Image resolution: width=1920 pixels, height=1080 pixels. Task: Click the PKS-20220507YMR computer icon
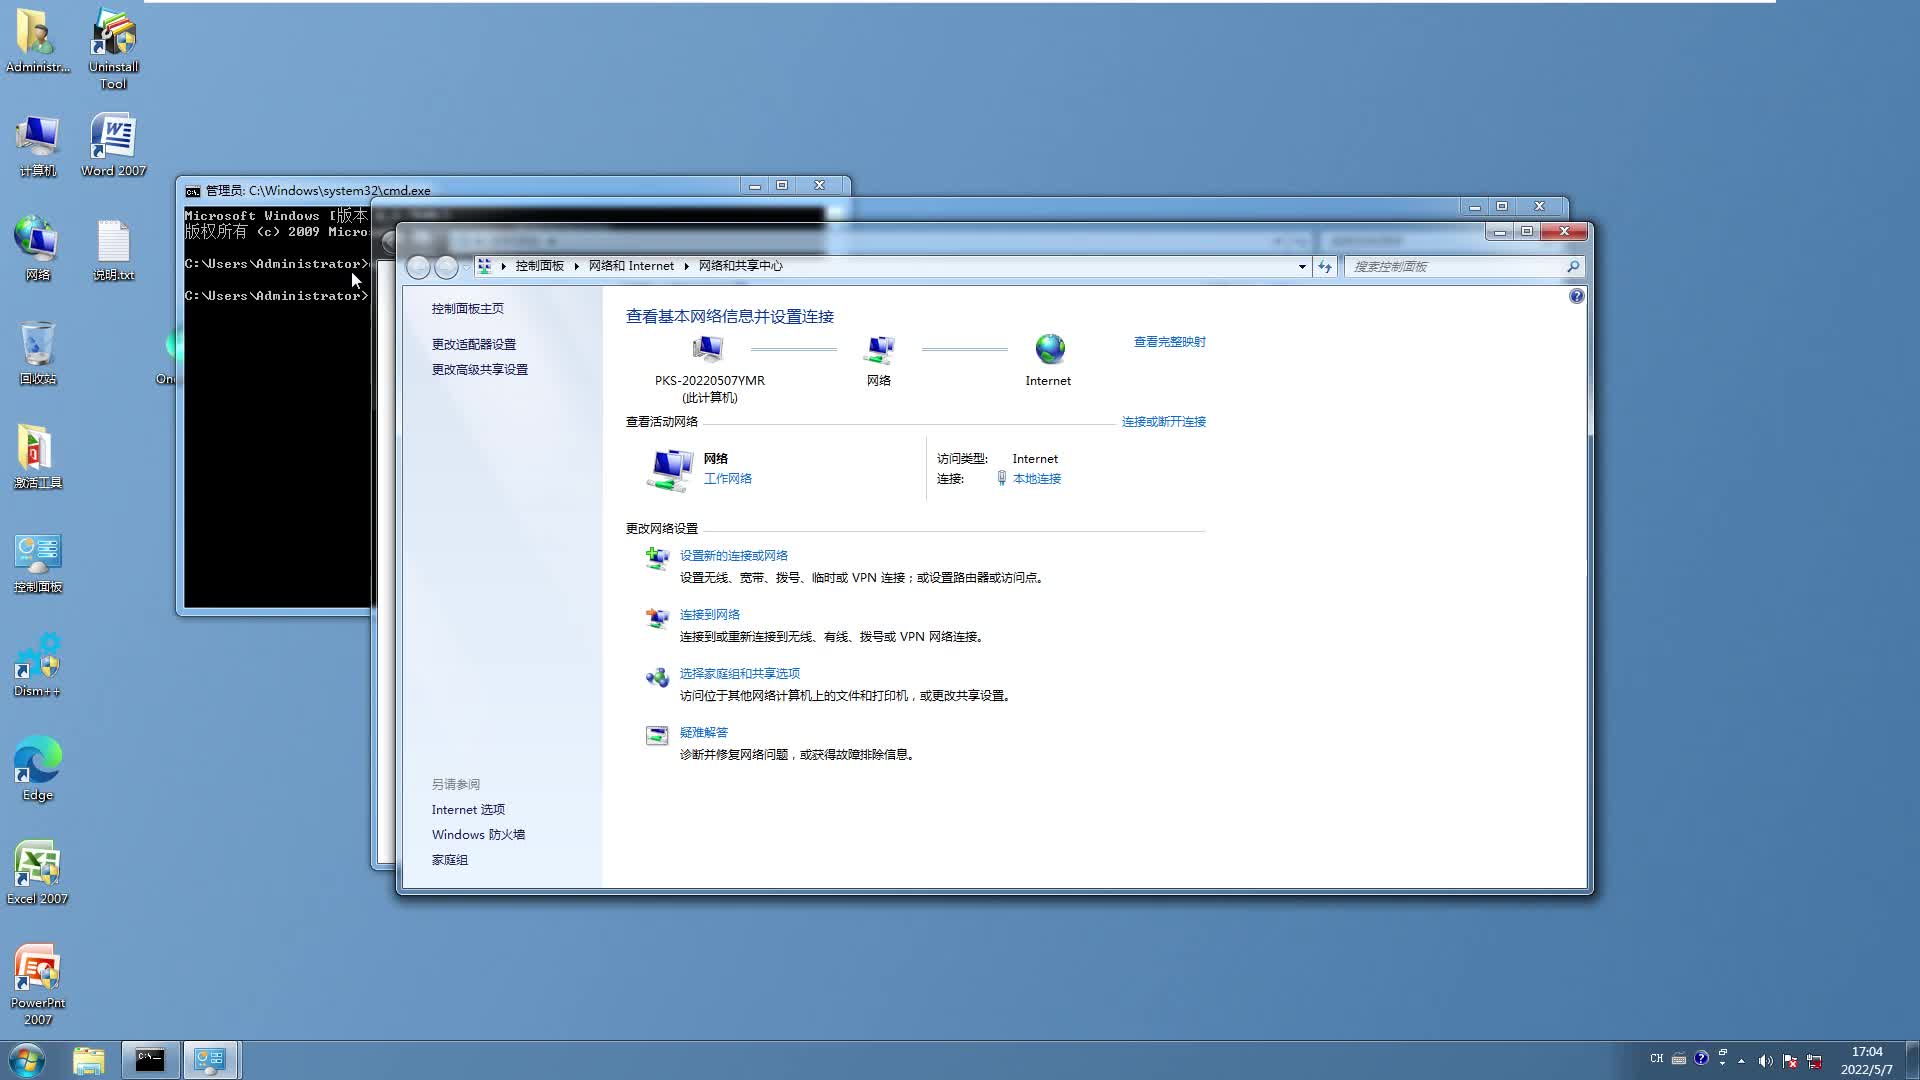click(707, 349)
